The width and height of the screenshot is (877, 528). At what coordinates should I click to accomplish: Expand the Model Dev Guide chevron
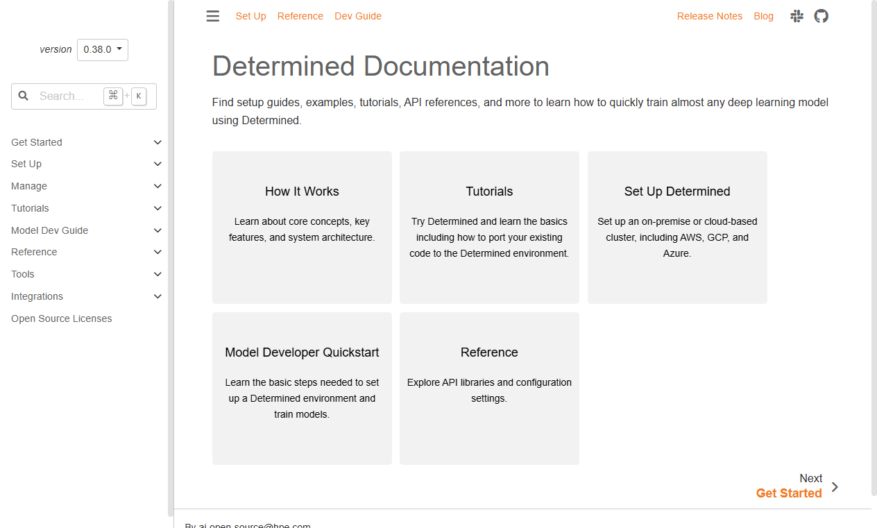tap(158, 230)
